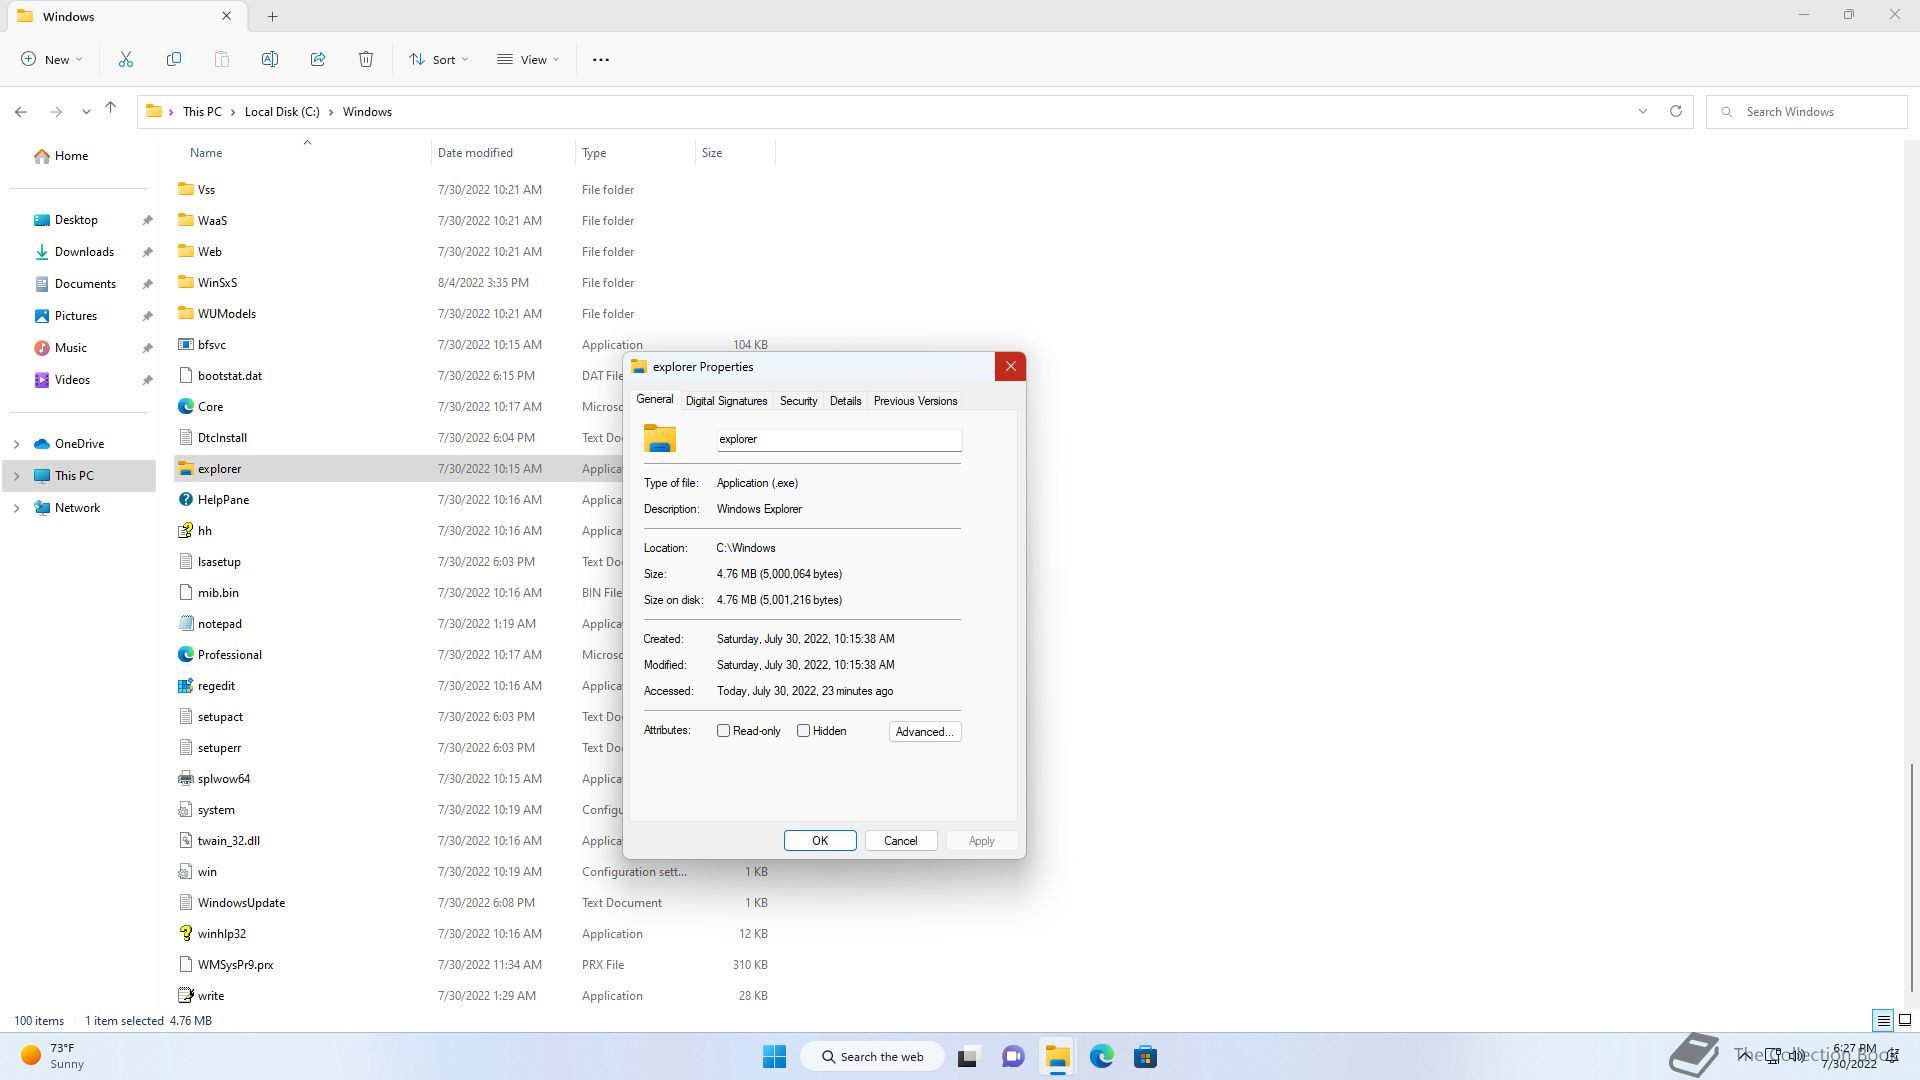This screenshot has height=1080, width=1920.
Task: Open Microsoft Store from taskbar
Action: click(1146, 1057)
